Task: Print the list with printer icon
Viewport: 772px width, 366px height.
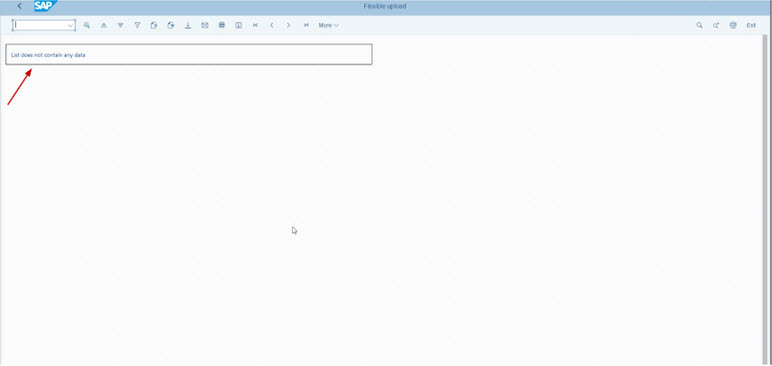Action: click(x=733, y=25)
